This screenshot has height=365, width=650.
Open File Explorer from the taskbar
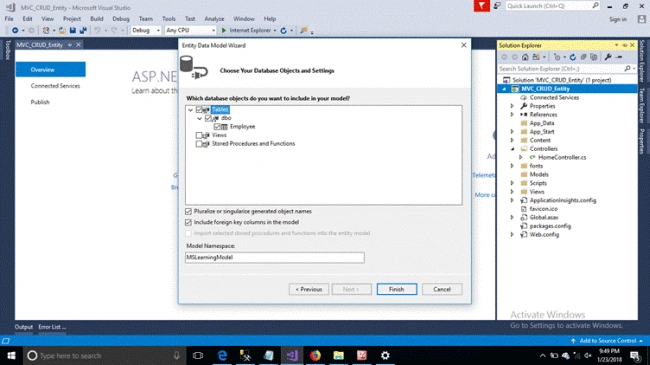click(x=338, y=355)
